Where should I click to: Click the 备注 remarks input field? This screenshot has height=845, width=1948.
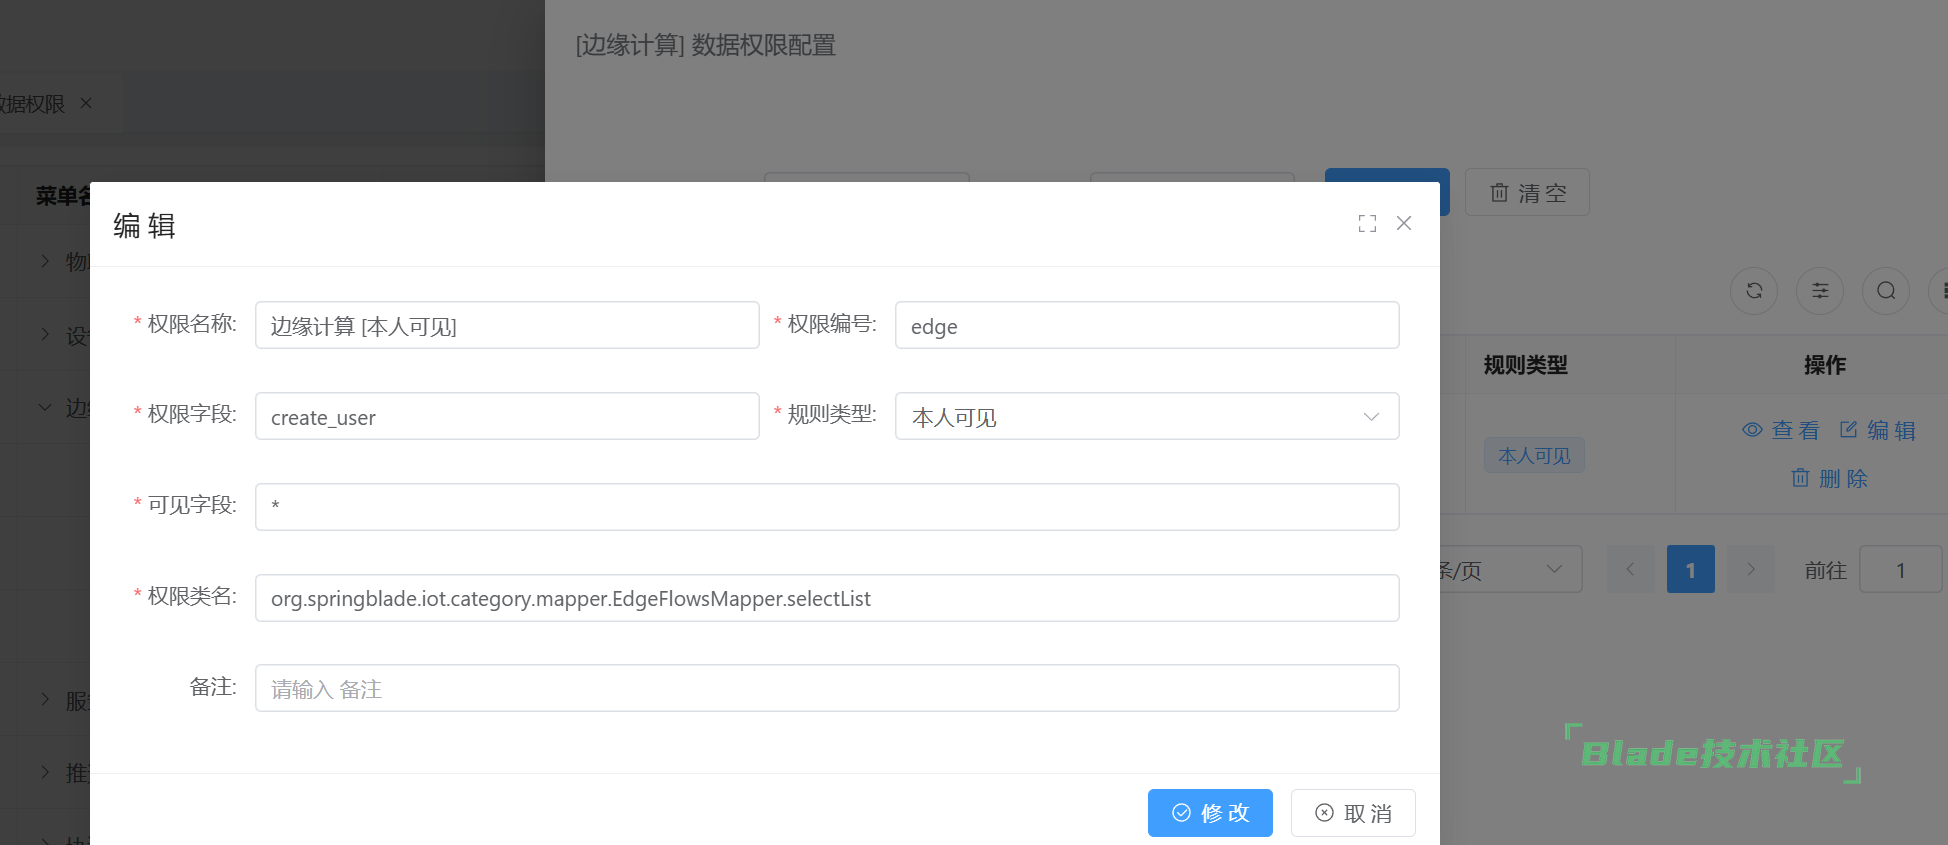(826, 689)
